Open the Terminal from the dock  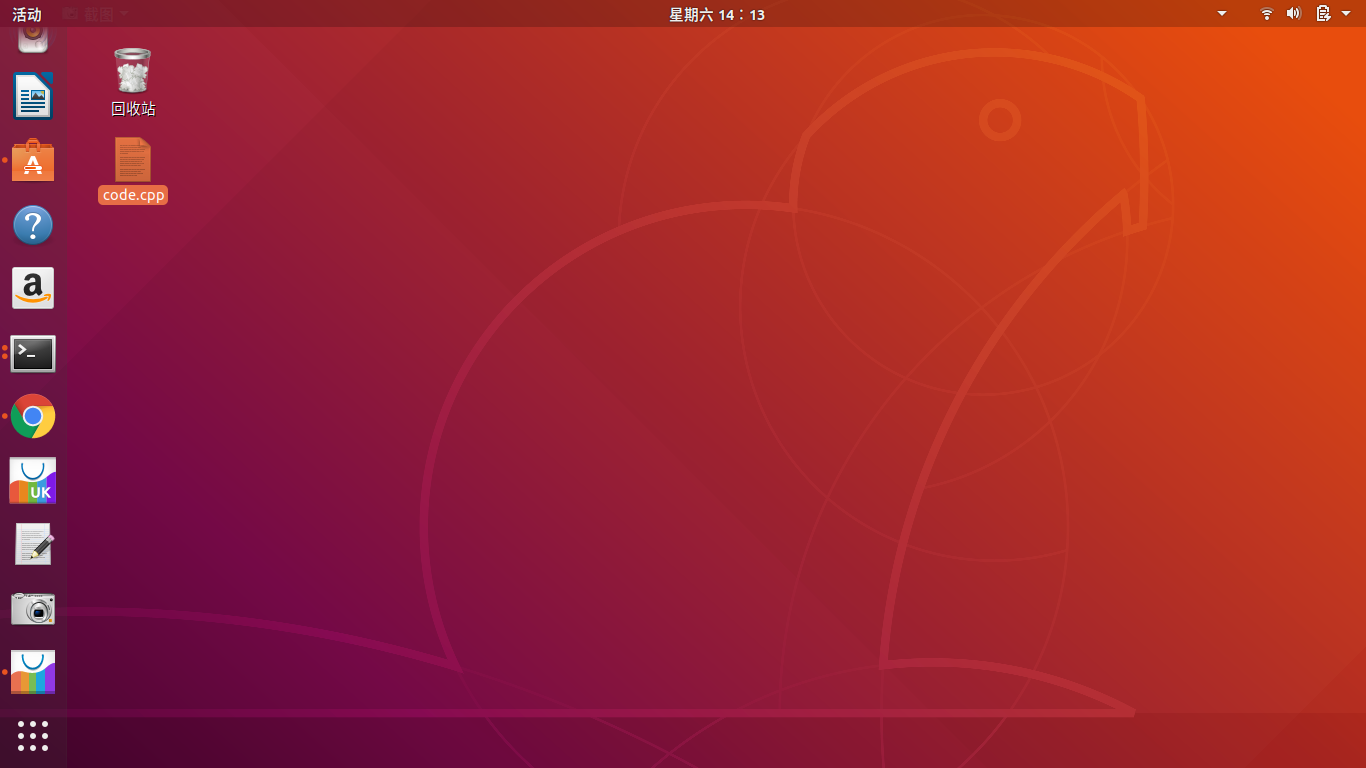click(x=33, y=353)
